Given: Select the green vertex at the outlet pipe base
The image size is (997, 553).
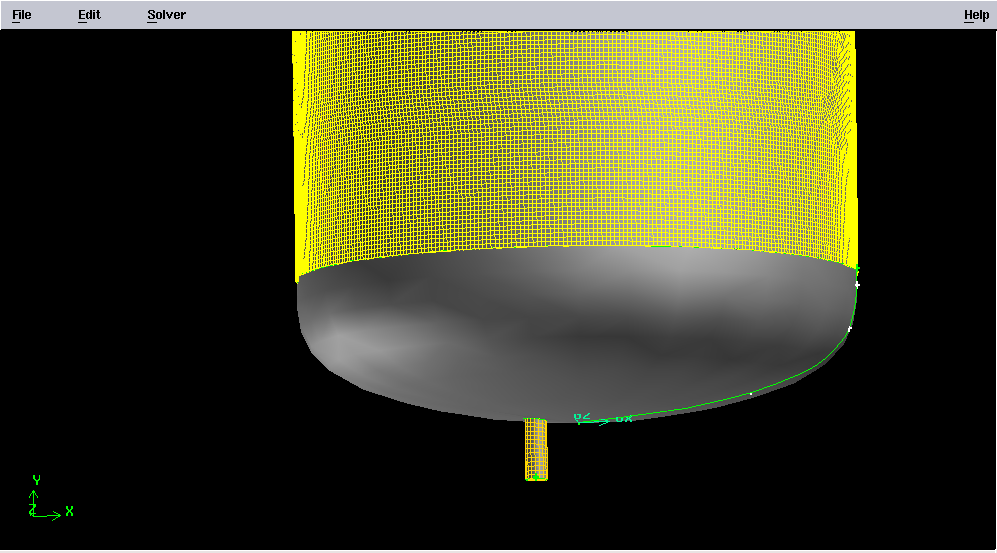Looking at the screenshot, I should point(536,478).
